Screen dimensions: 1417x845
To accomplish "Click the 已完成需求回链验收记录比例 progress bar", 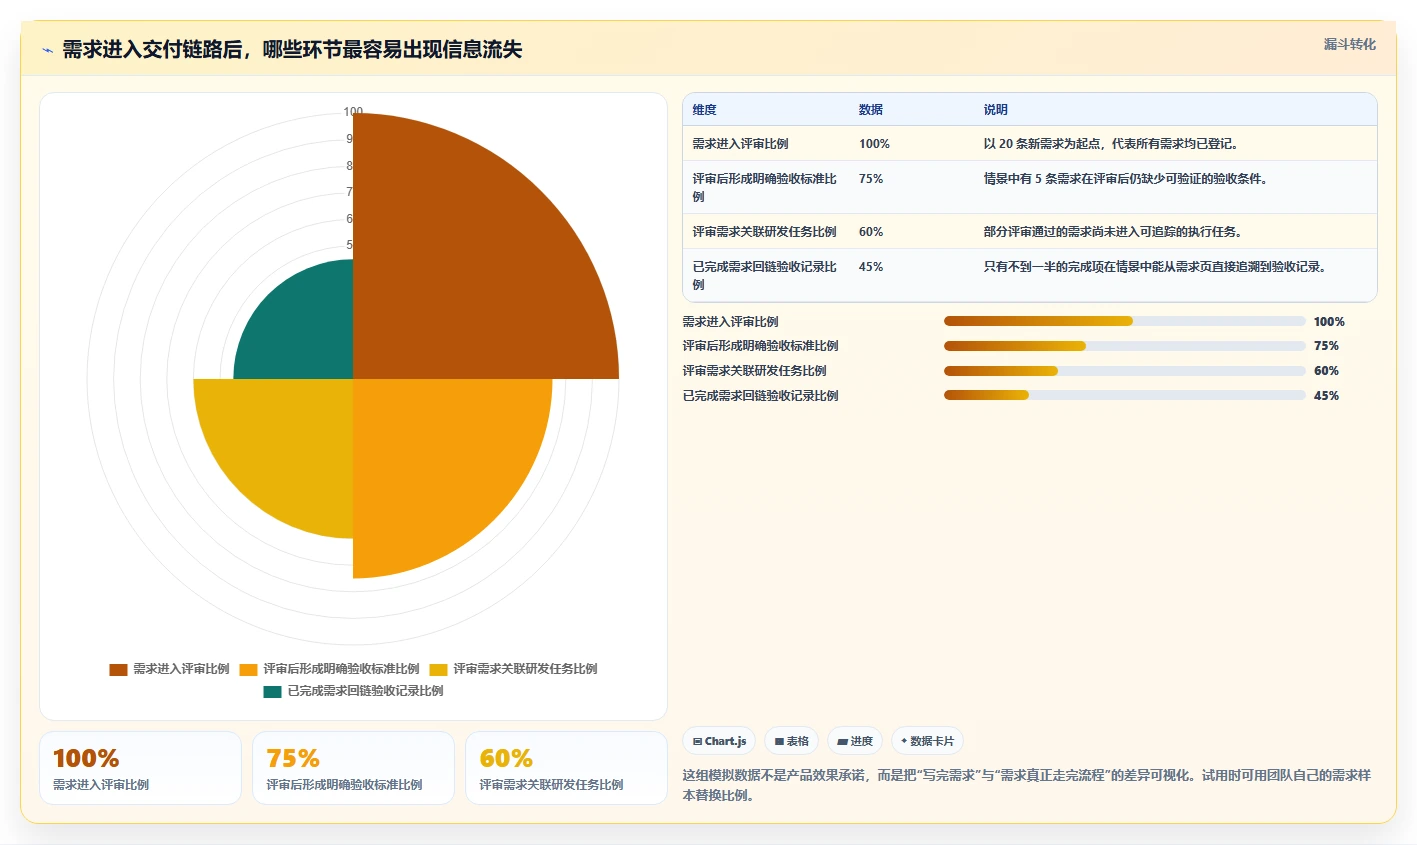I will (x=1125, y=395).
